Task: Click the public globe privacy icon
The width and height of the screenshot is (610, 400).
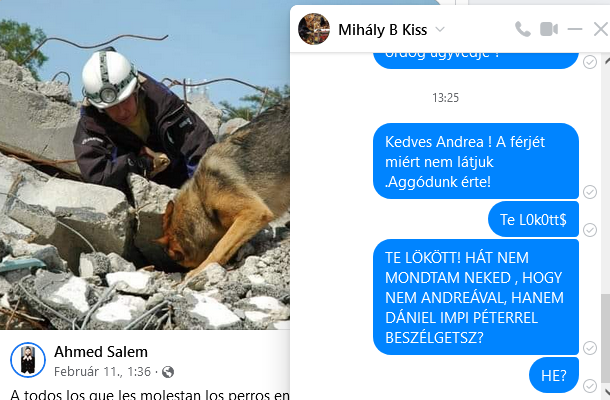Action: pyautogui.click(x=168, y=372)
